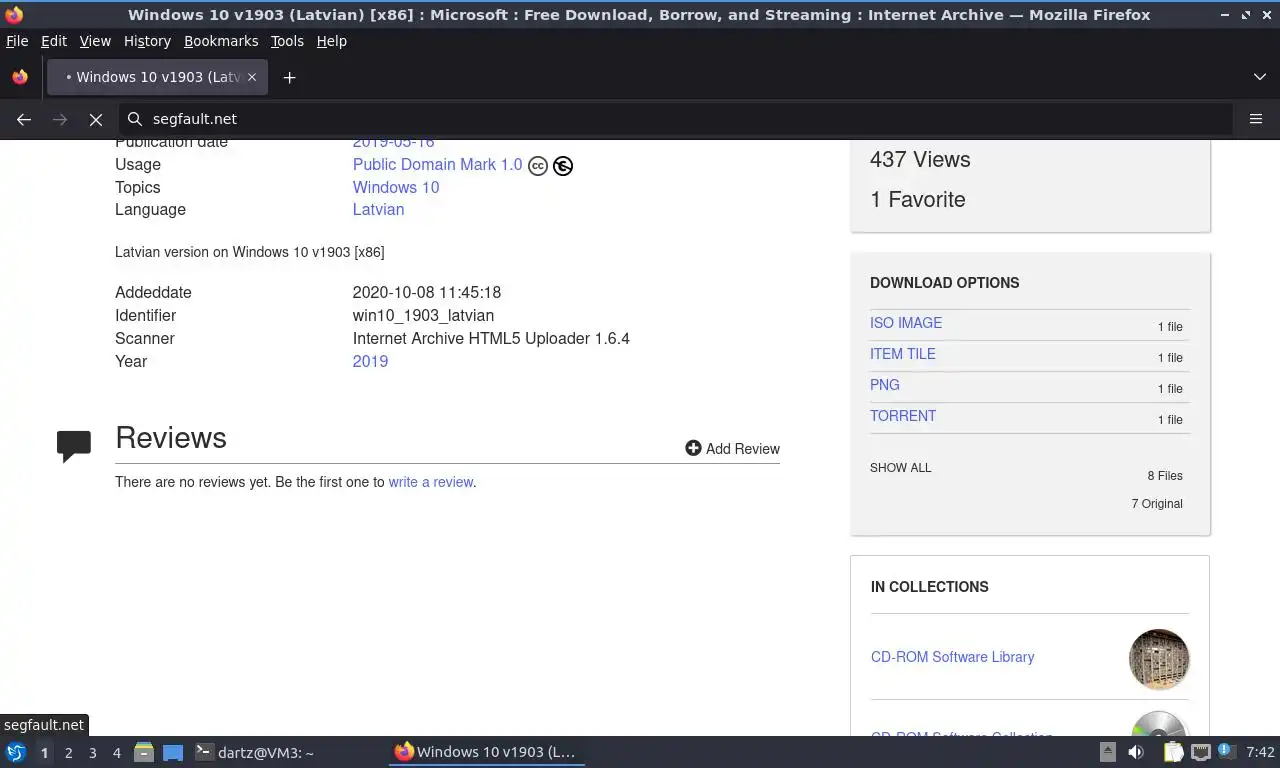Click the identifier text win10_1903_latvian
This screenshot has width=1280, height=768.
point(423,316)
